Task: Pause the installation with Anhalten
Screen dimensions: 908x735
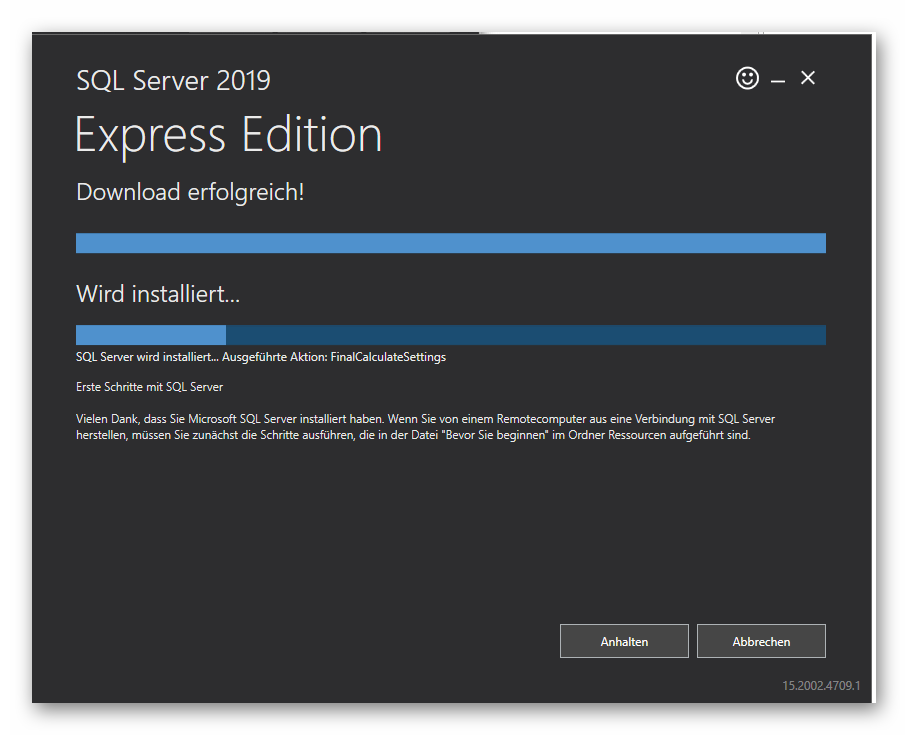Action: click(624, 641)
